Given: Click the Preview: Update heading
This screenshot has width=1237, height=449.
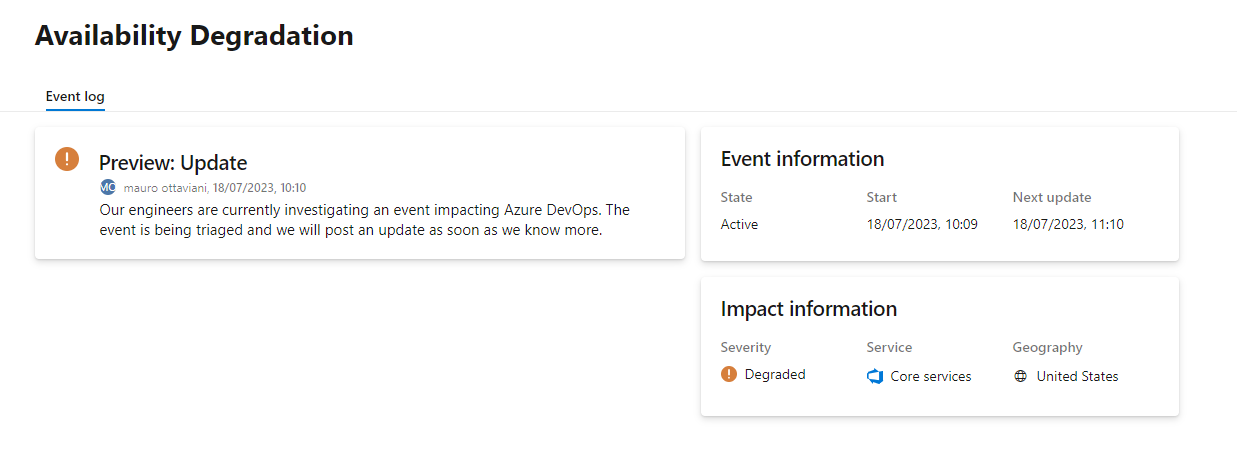Looking at the screenshot, I should coord(173,162).
